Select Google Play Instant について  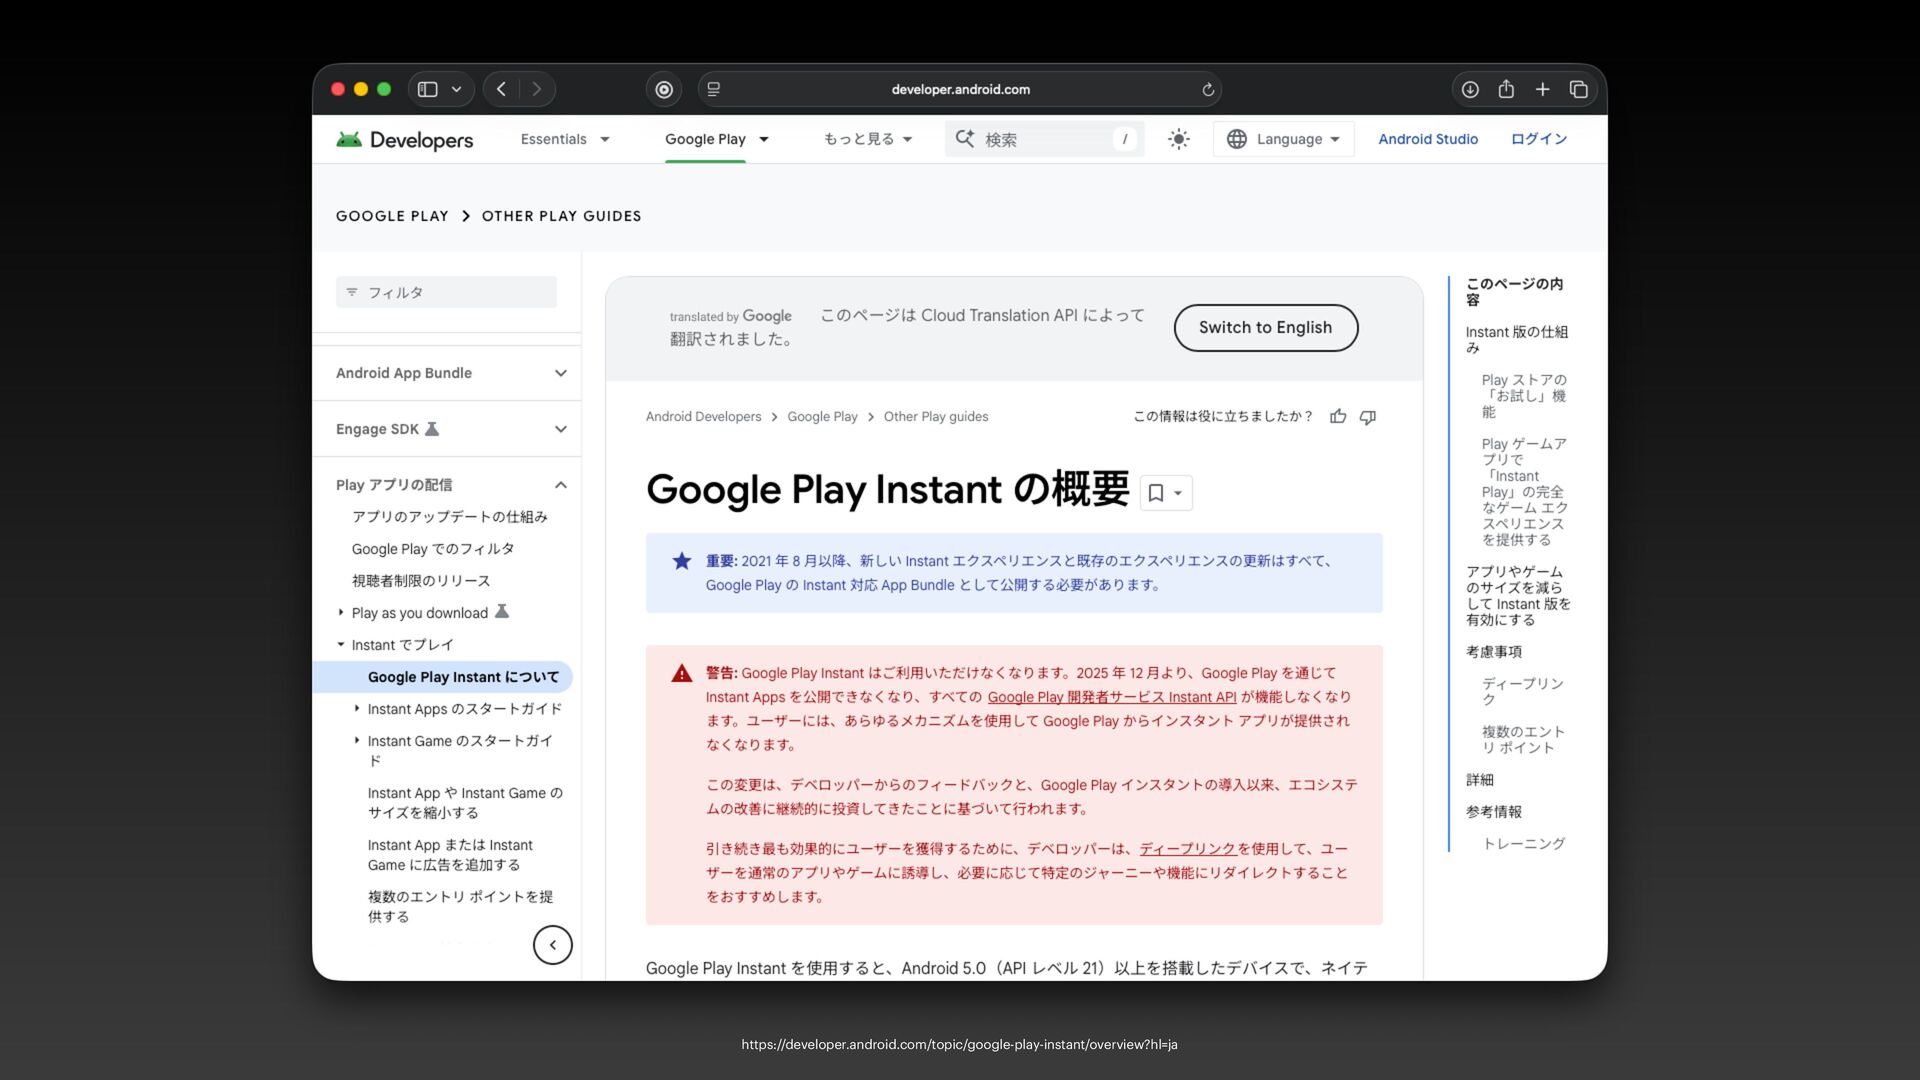pos(463,677)
